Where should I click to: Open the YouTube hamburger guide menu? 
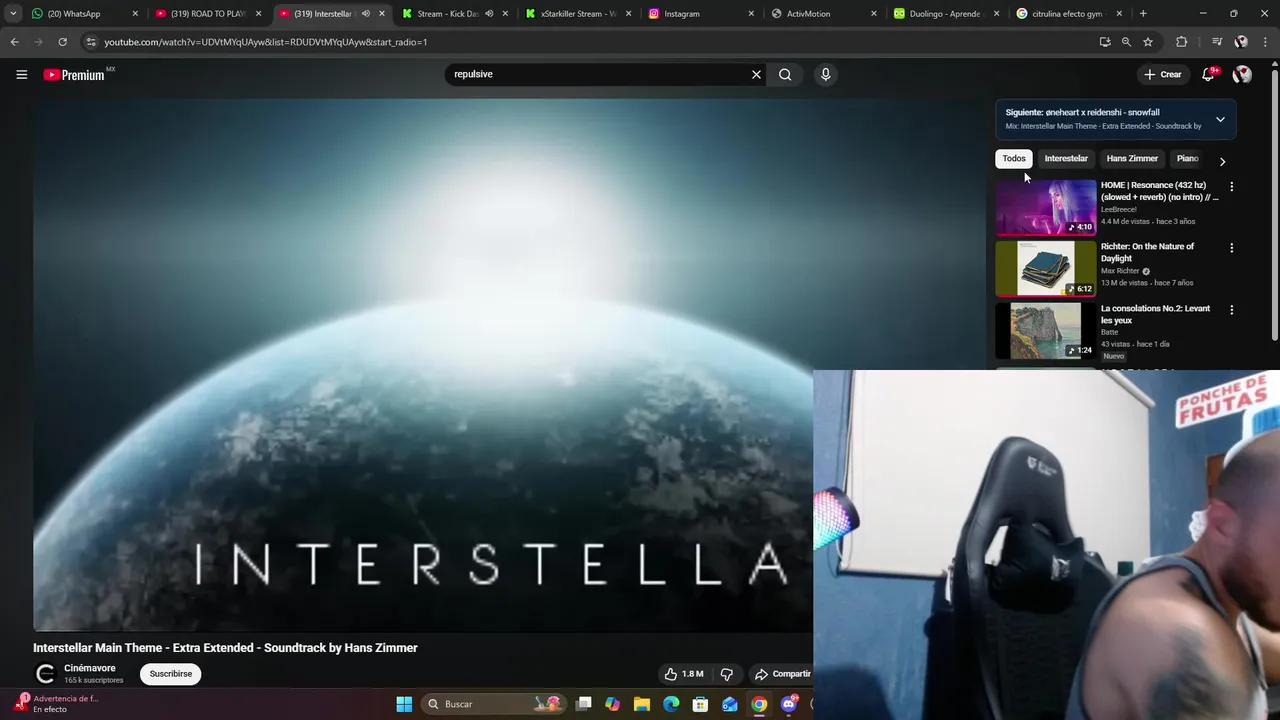pos(21,74)
